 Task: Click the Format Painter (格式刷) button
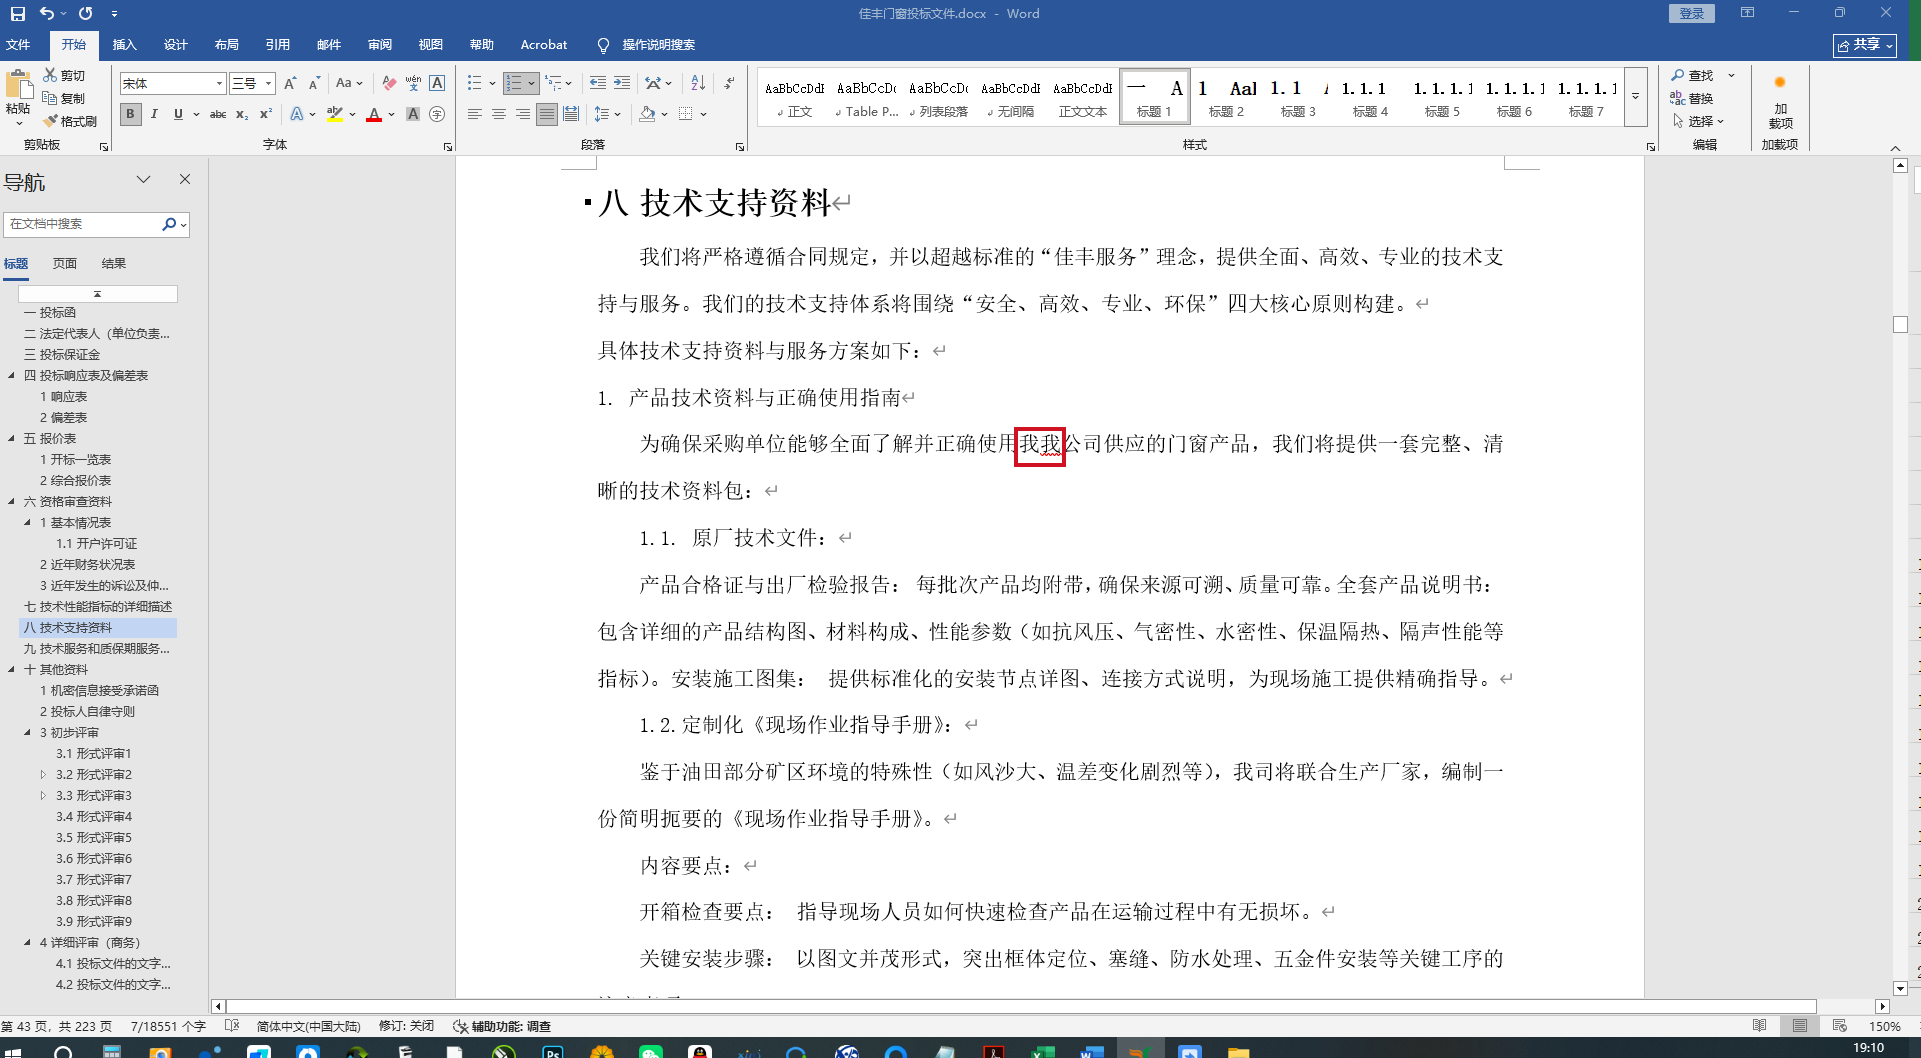tap(70, 121)
